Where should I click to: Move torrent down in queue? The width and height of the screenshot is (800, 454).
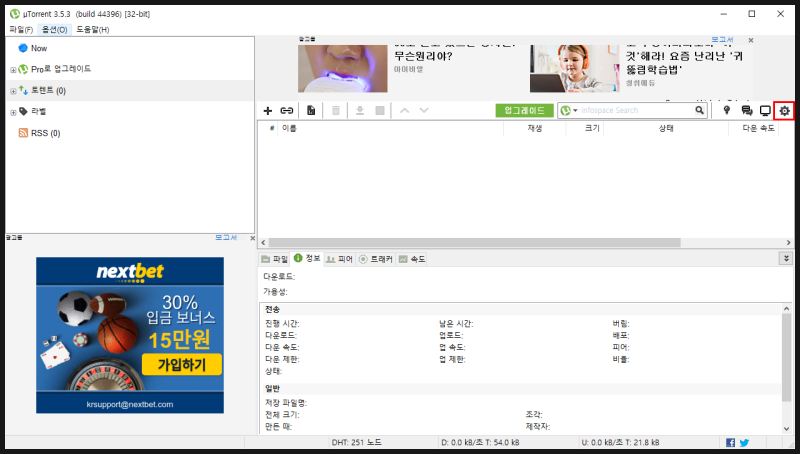coord(424,110)
